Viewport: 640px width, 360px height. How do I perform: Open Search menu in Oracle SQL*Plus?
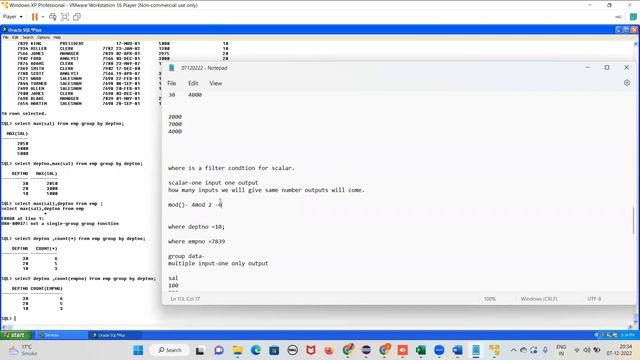point(28,37)
